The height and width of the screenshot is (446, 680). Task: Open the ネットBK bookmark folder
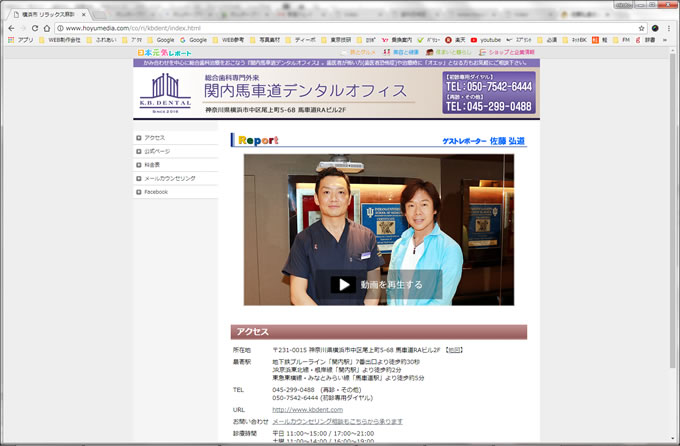(x=575, y=40)
